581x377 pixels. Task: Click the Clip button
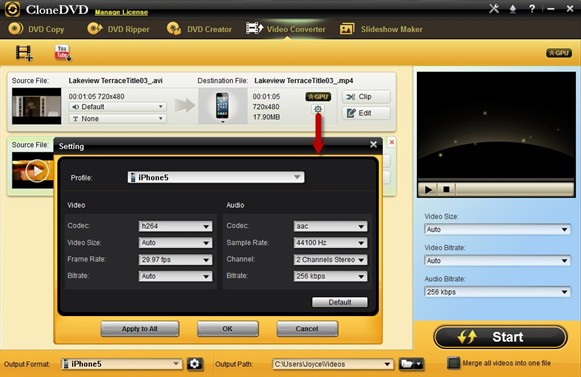pos(366,97)
